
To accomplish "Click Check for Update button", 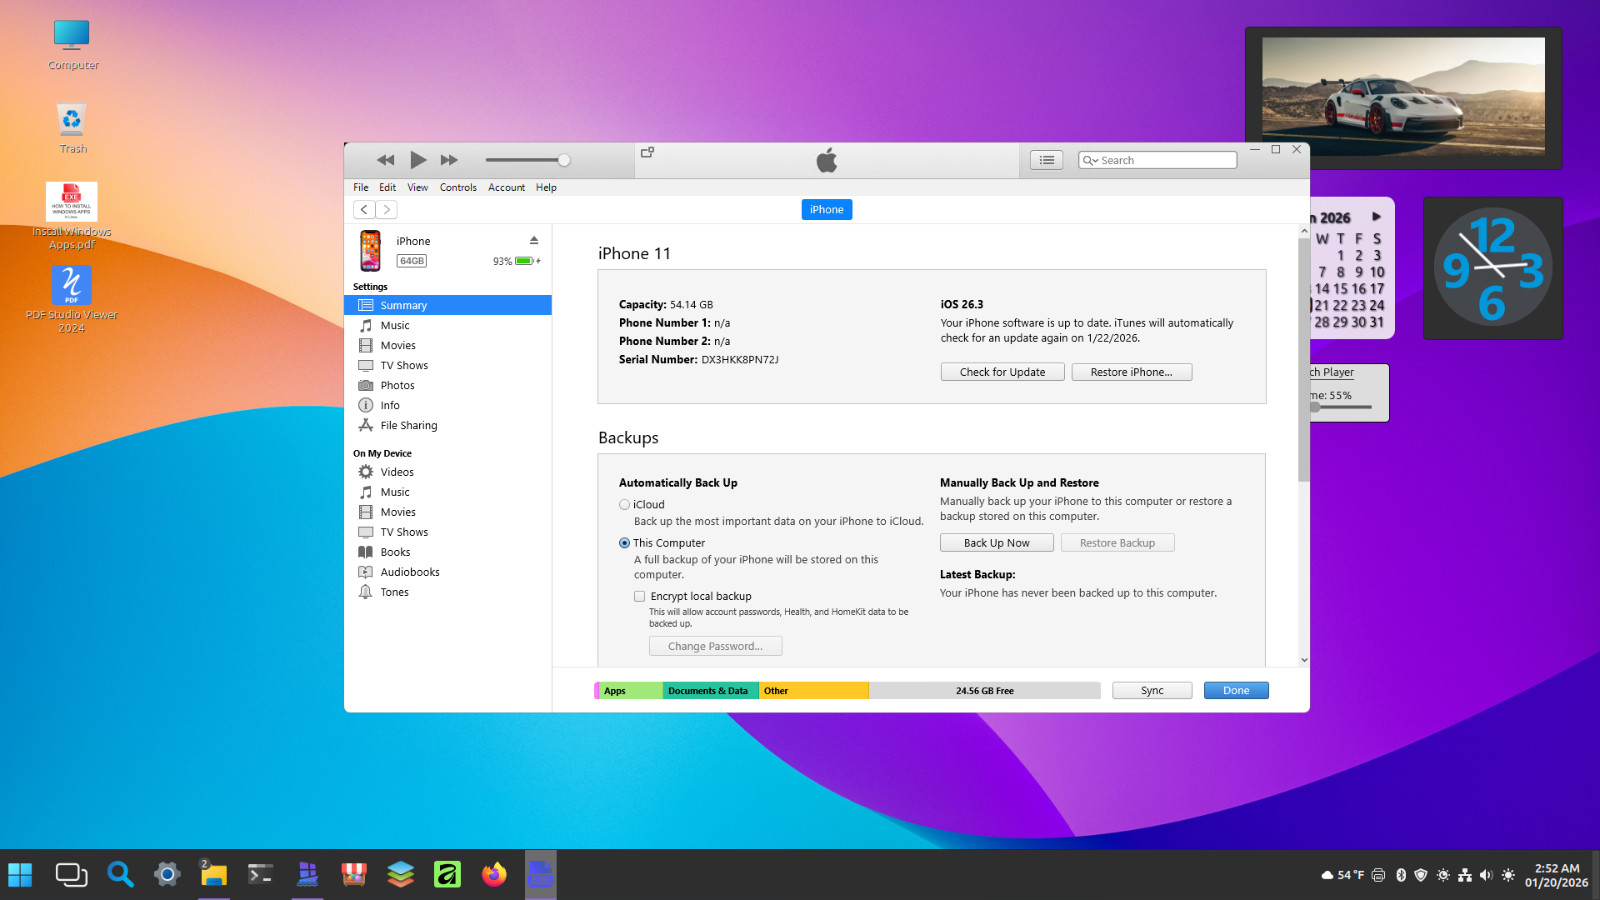I will 1002,372.
